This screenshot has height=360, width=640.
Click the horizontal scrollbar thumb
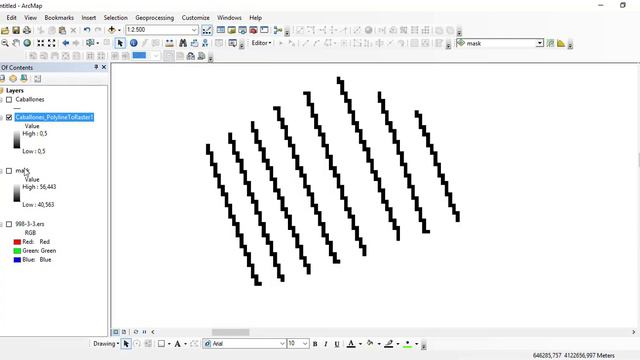pos(230,332)
